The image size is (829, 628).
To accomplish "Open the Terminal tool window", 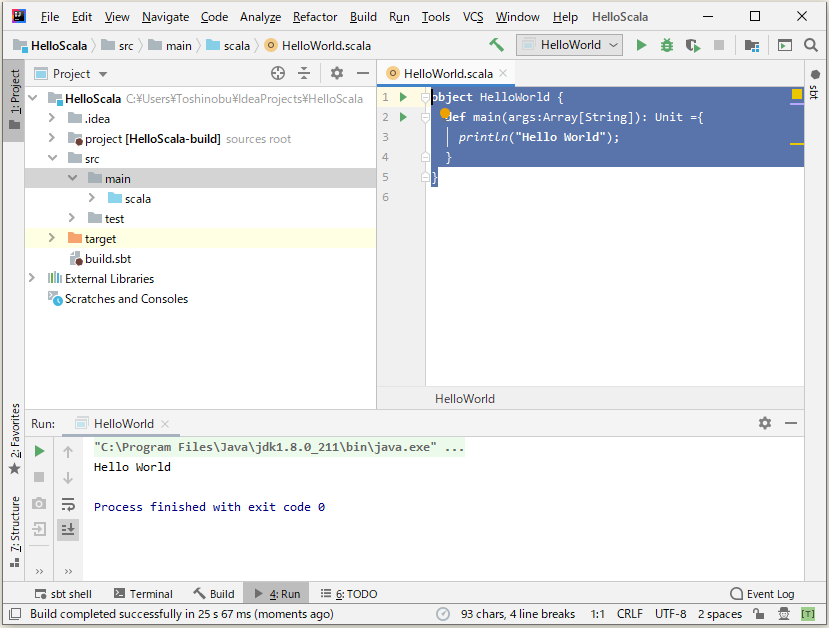I will (x=143, y=594).
